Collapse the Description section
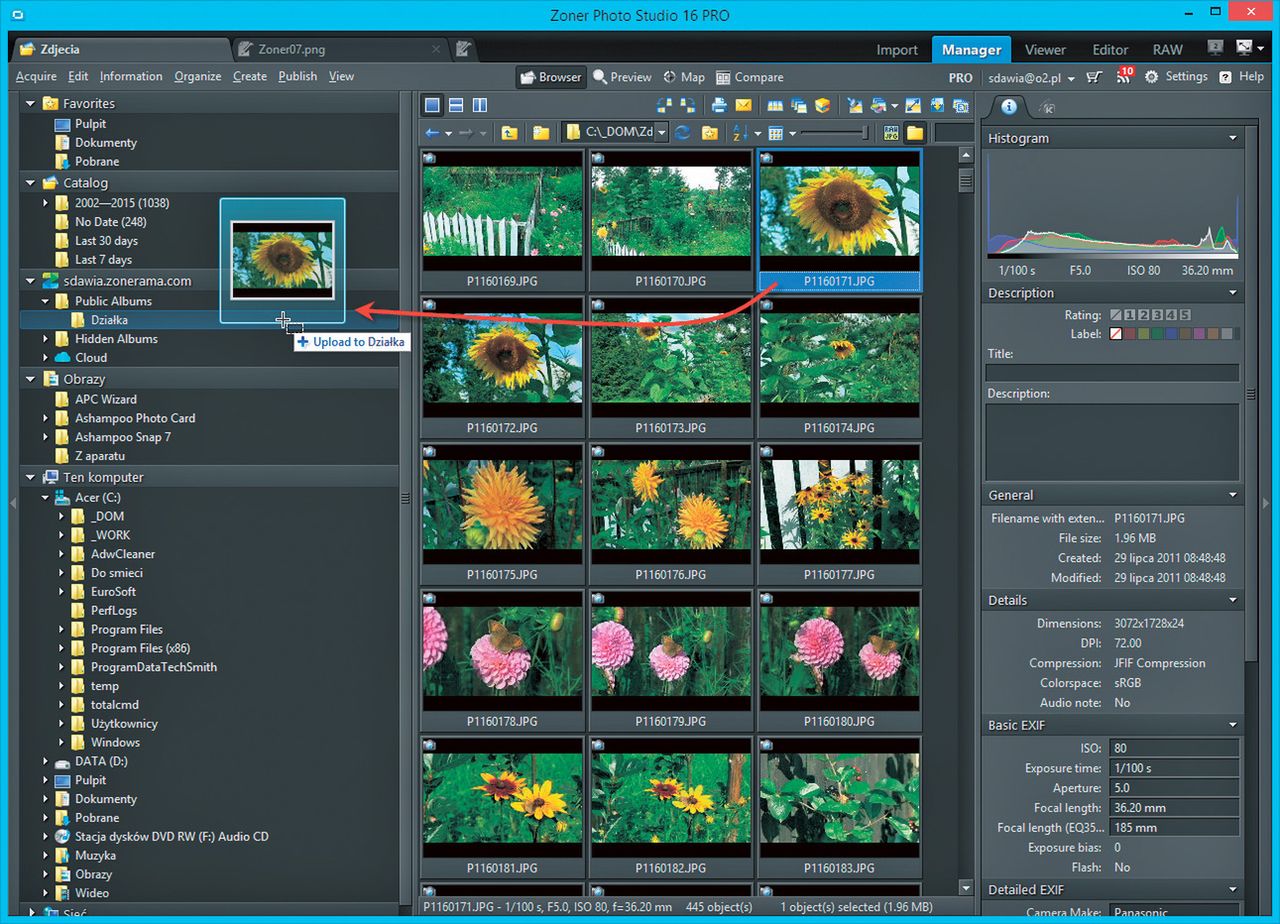Image resolution: width=1280 pixels, height=924 pixels. (x=1233, y=293)
